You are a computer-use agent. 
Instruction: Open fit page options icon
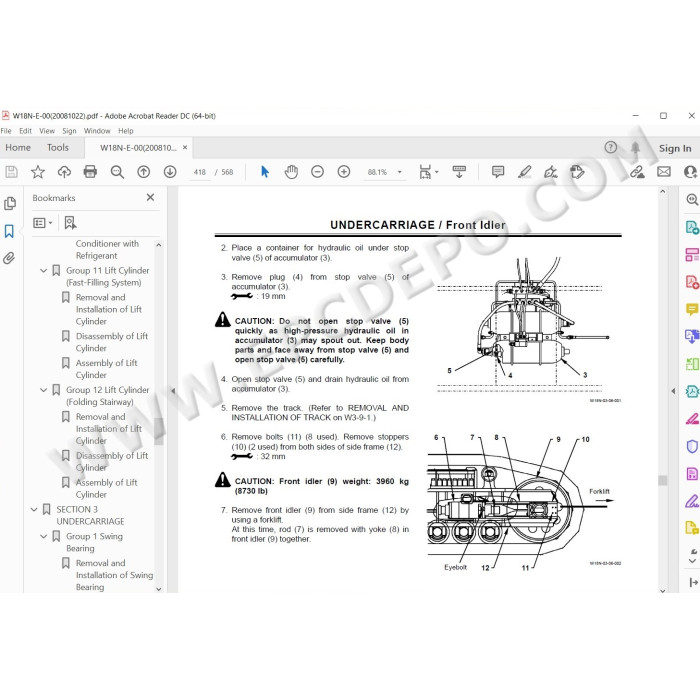point(425,172)
